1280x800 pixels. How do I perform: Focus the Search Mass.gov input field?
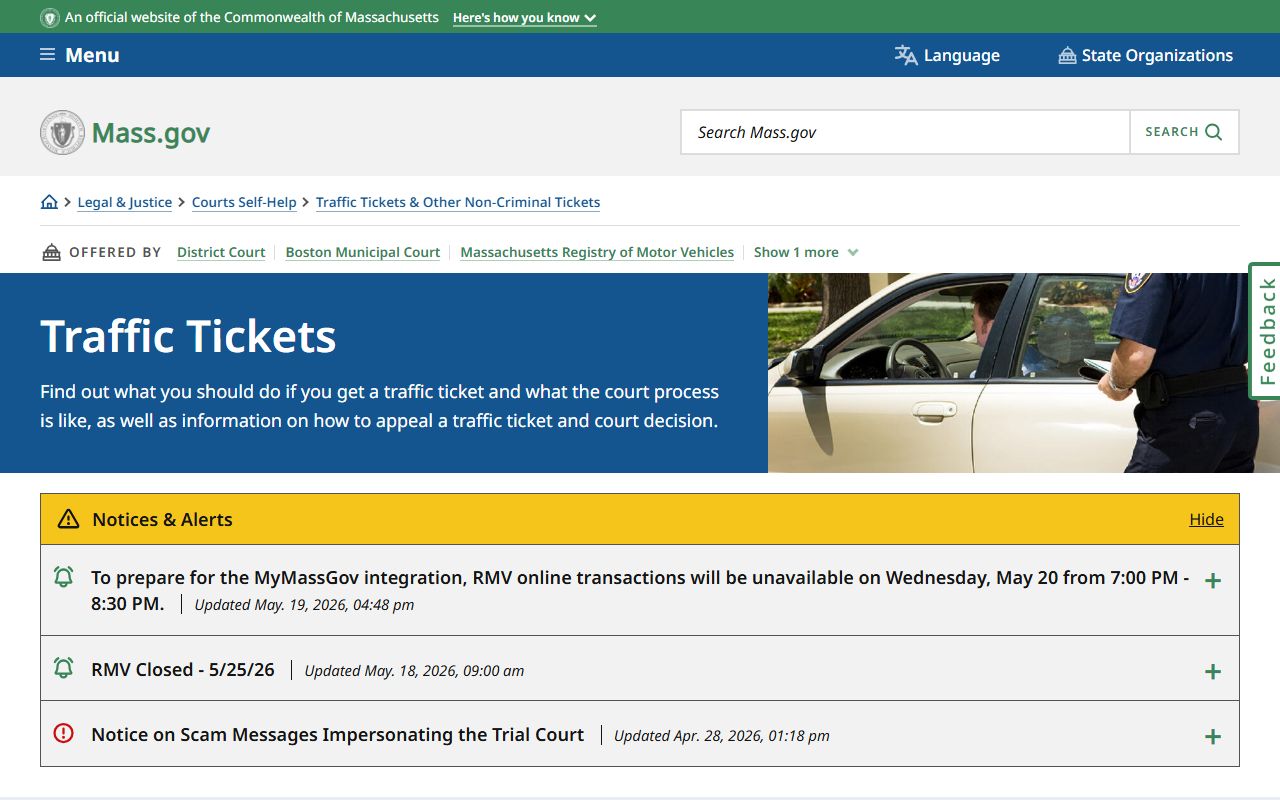[x=905, y=132]
